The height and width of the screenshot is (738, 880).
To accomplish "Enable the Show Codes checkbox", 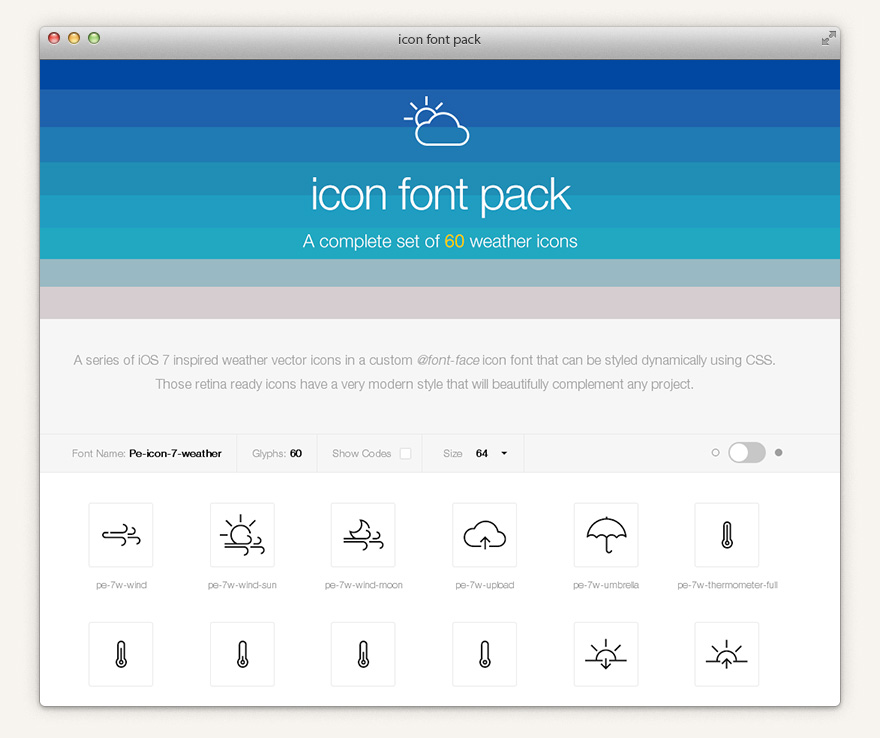I will click(405, 453).
